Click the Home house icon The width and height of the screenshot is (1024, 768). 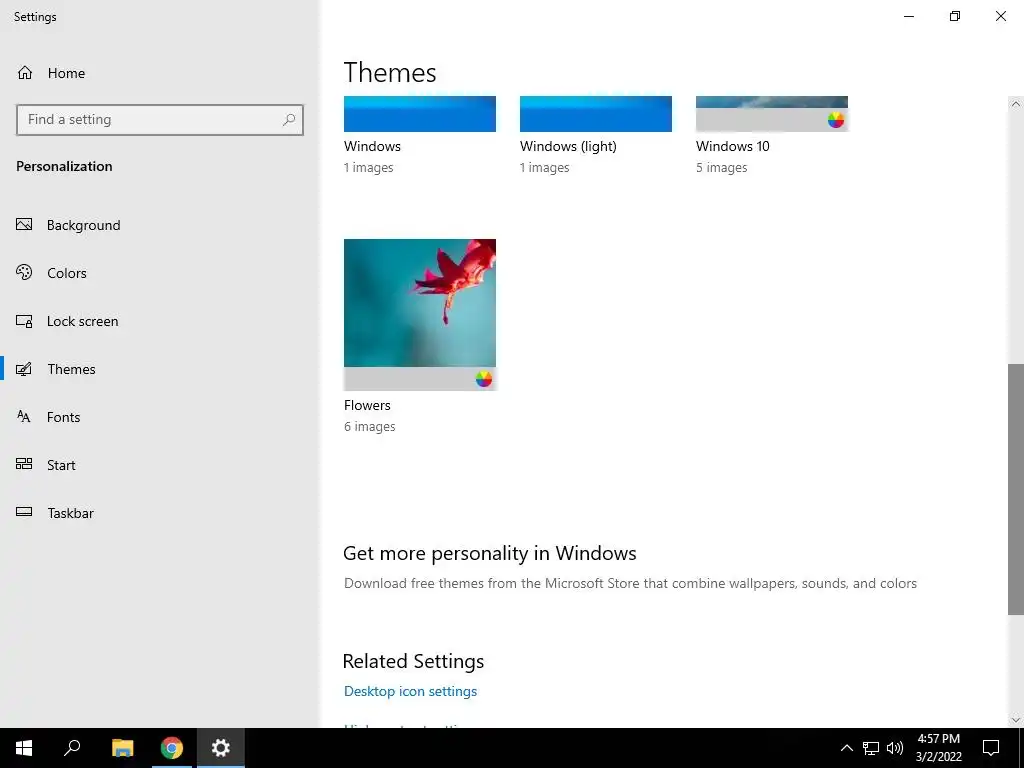tap(25, 72)
